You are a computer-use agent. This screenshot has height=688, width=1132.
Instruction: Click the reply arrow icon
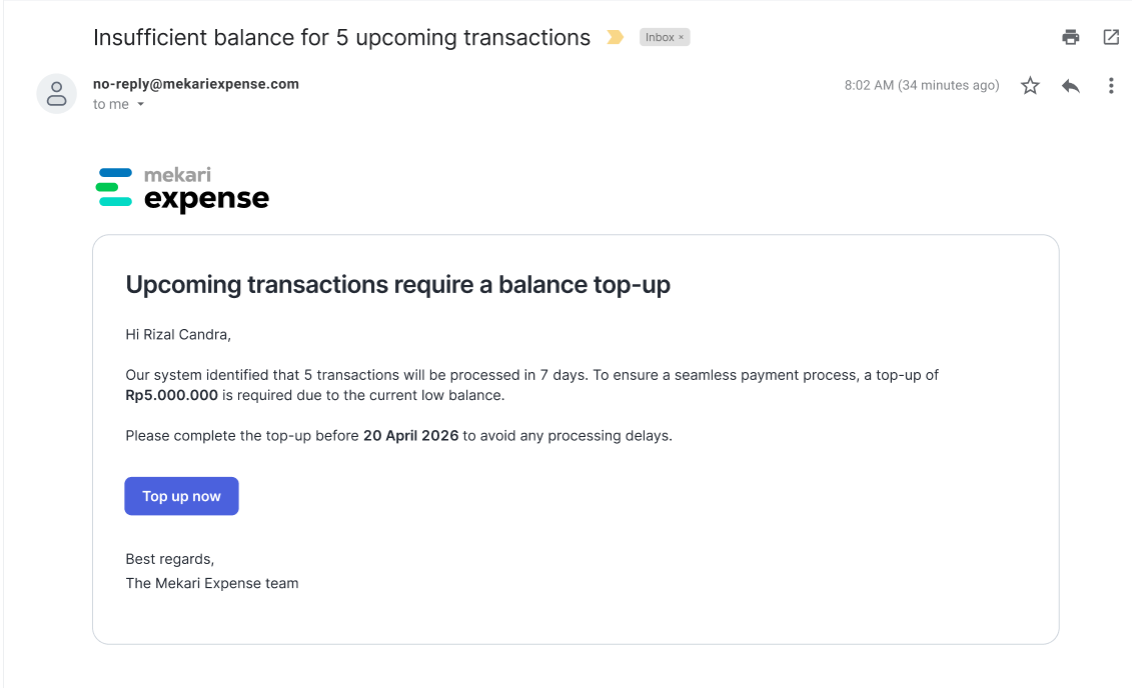click(x=1071, y=86)
